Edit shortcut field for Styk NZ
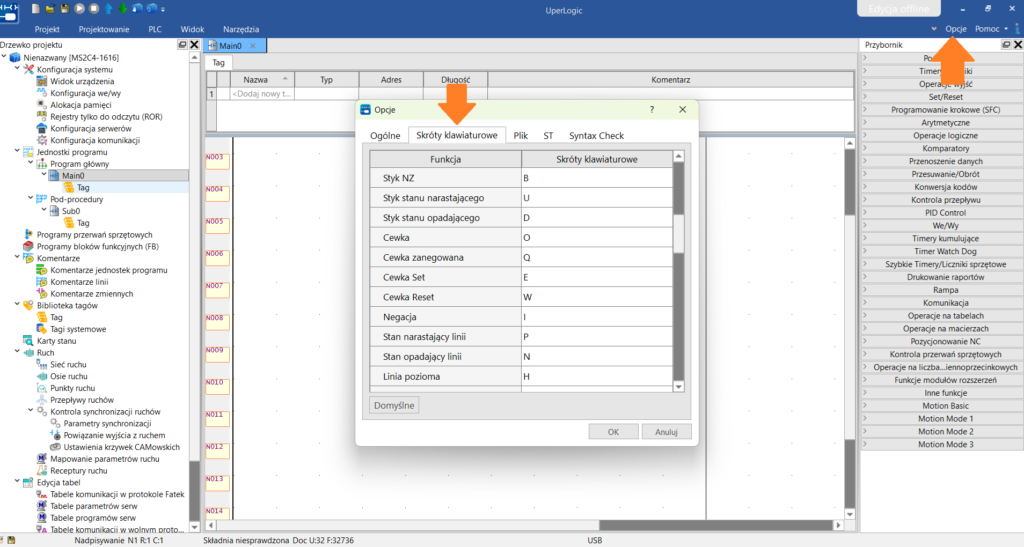1024x547 pixels. click(596, 178)
